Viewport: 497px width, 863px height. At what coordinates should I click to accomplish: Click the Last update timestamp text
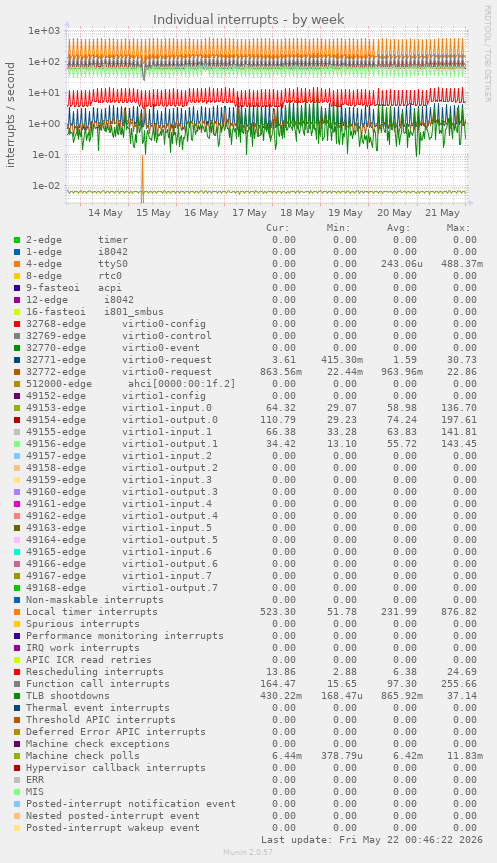[372, 840]
